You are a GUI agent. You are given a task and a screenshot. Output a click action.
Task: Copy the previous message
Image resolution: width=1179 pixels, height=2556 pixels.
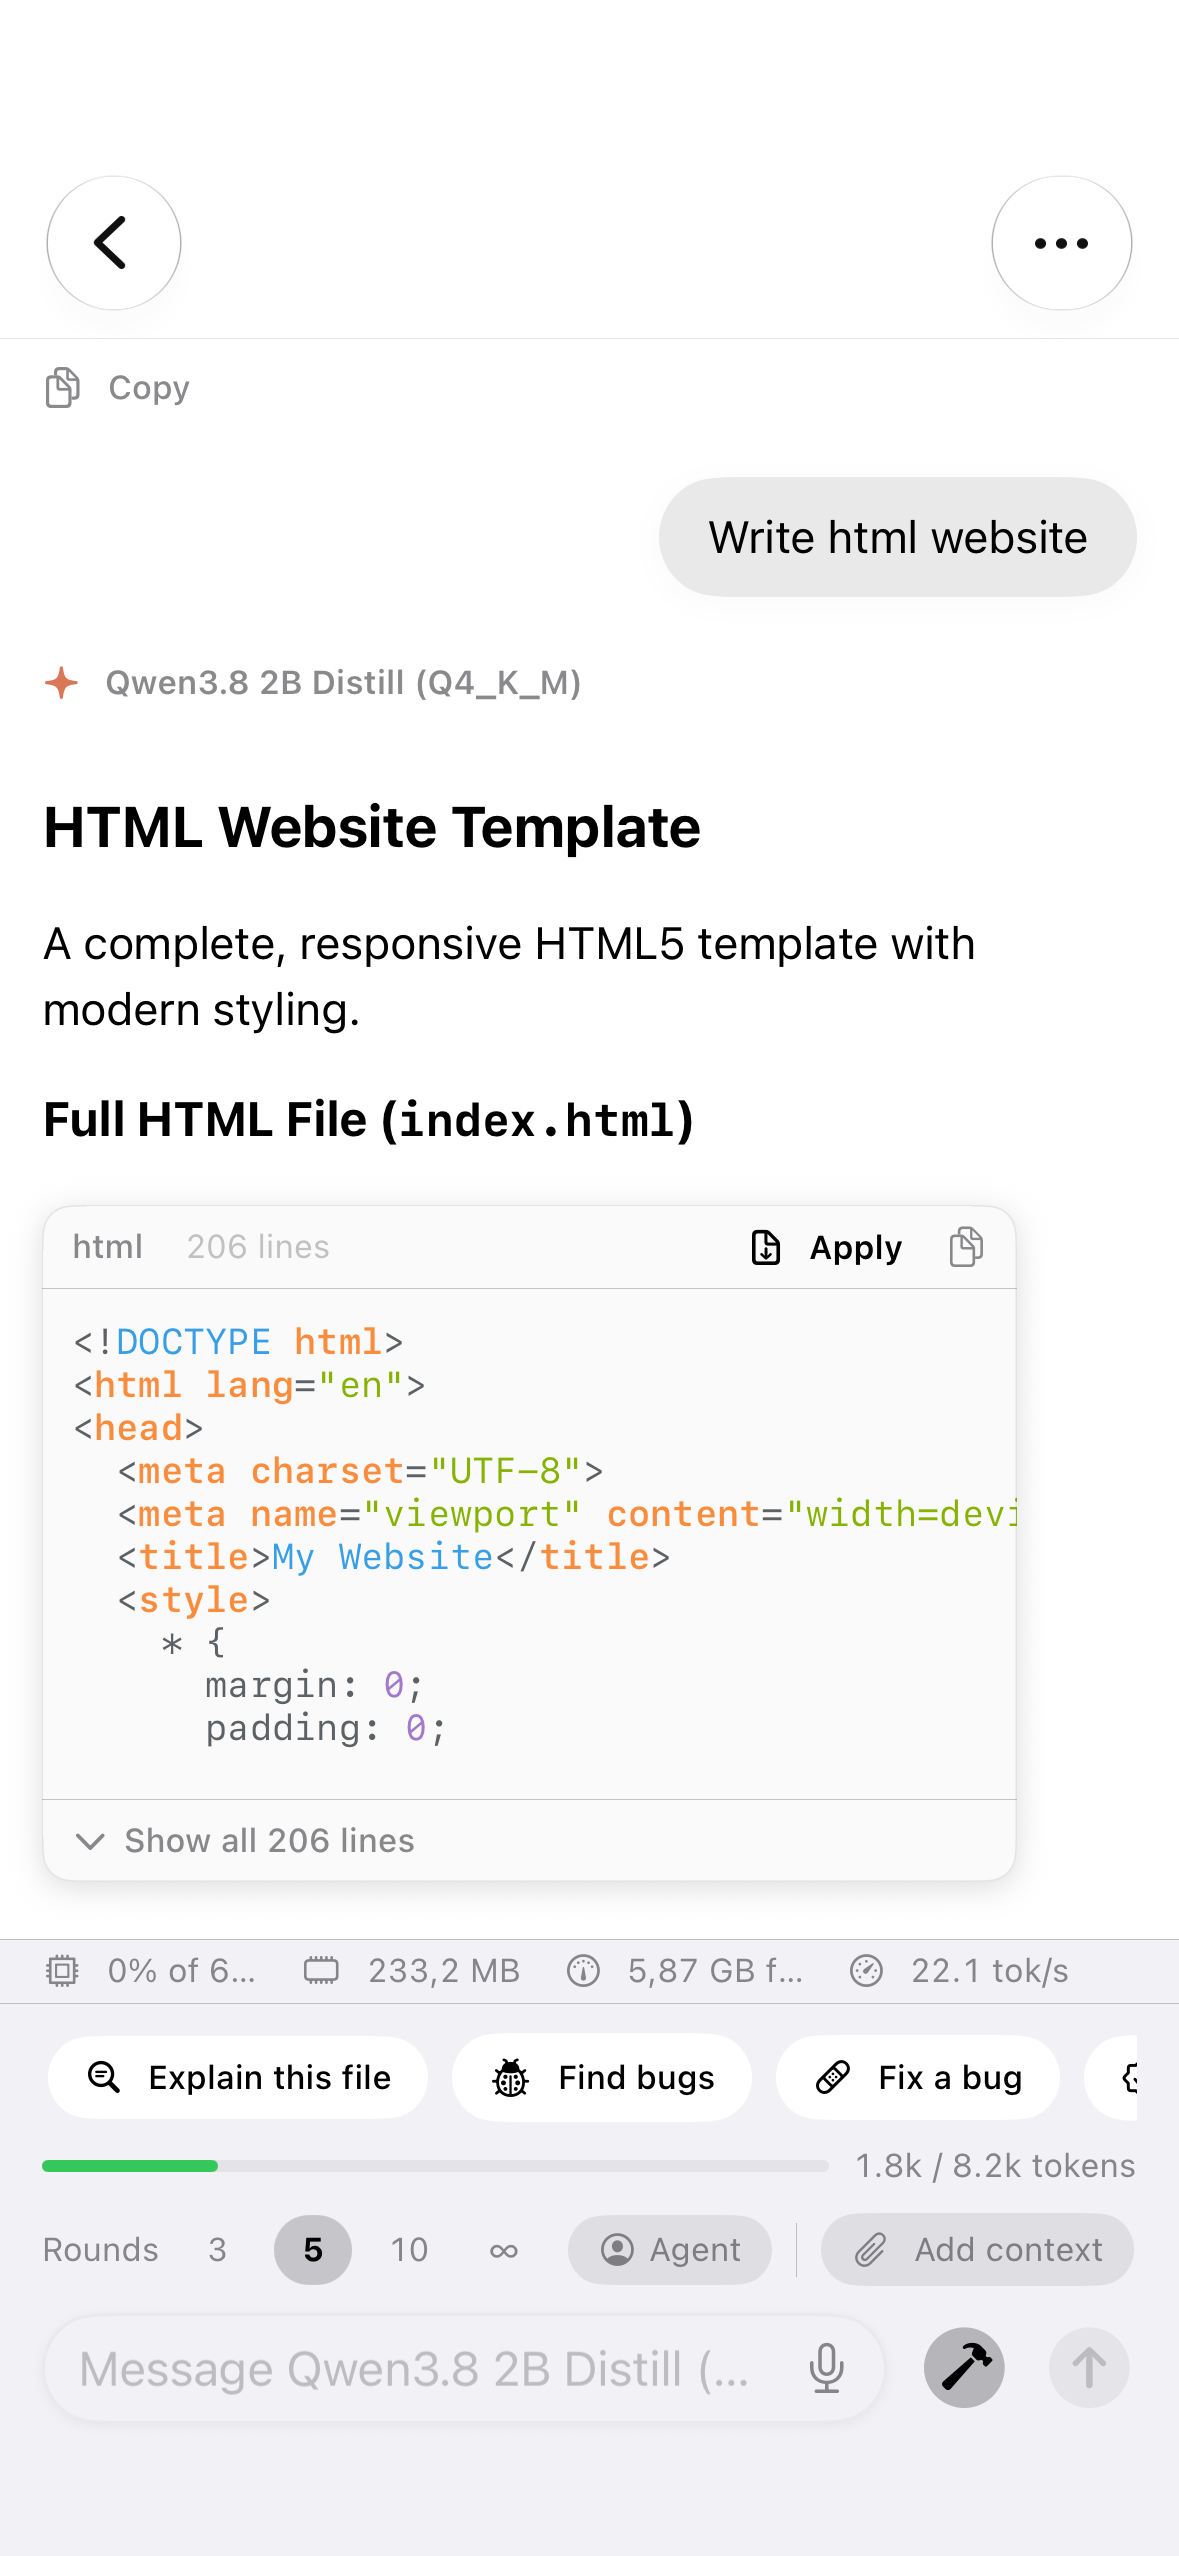click(x=118, y=388)
